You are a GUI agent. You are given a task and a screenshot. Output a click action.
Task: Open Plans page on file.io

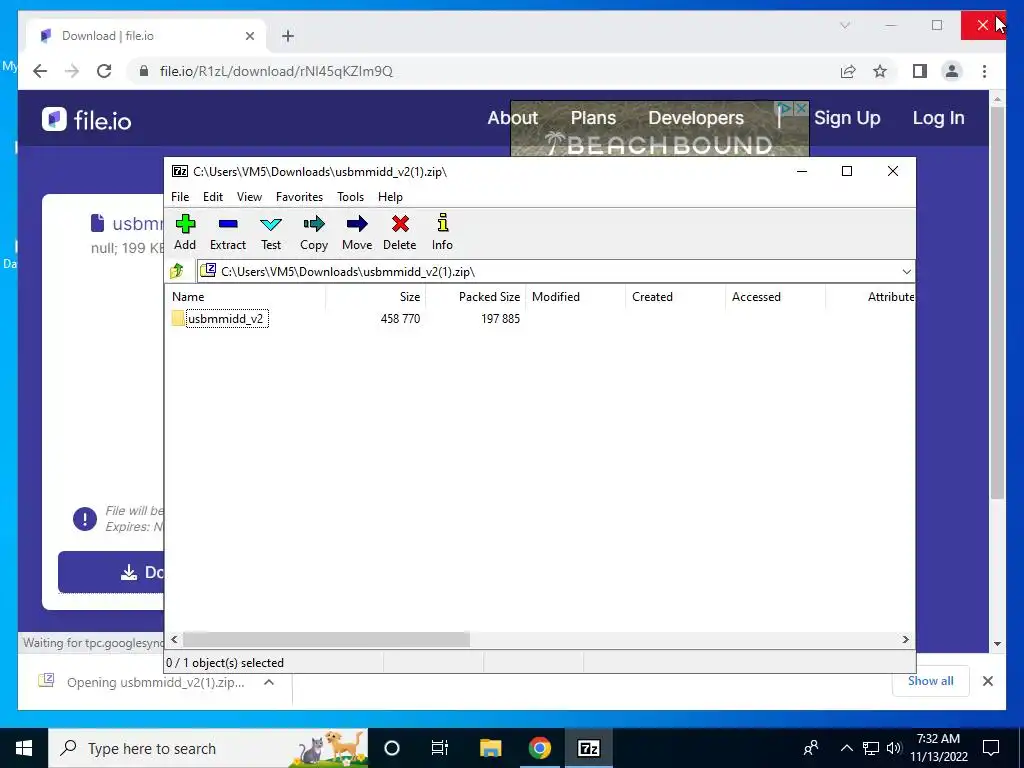pos(593,118)
